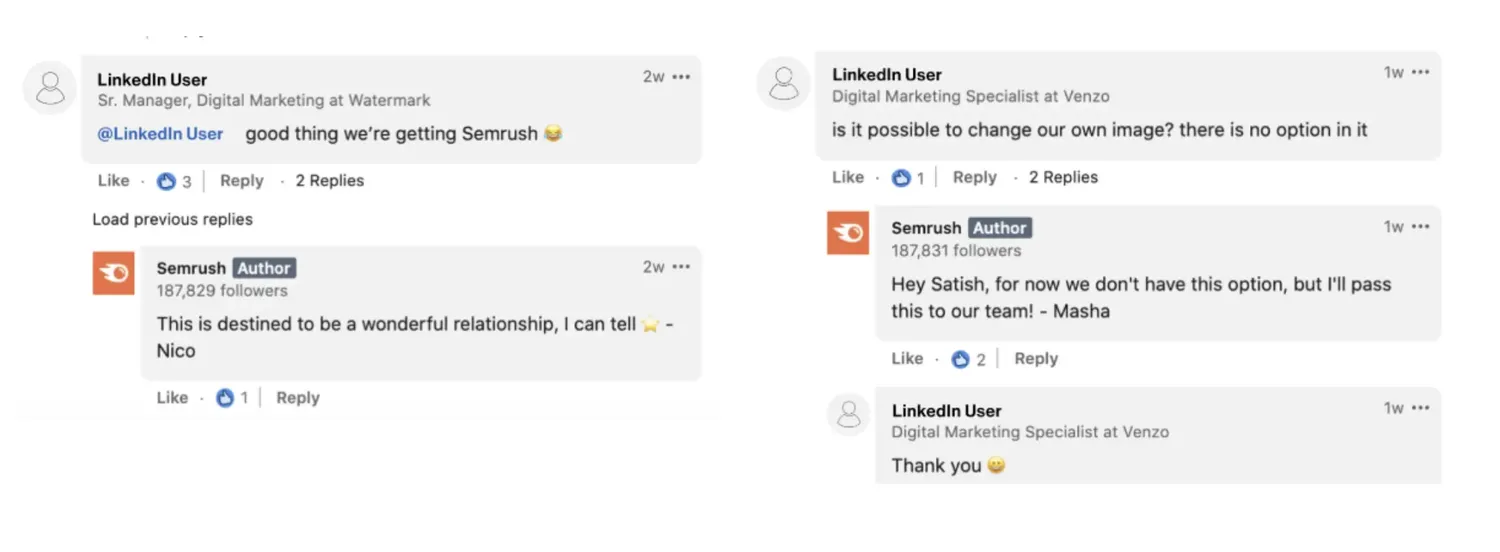Open three-dot menu on the 'Thank you' reply
Viewport: 1500px width, 552px height.
(x=1421, y=408)
